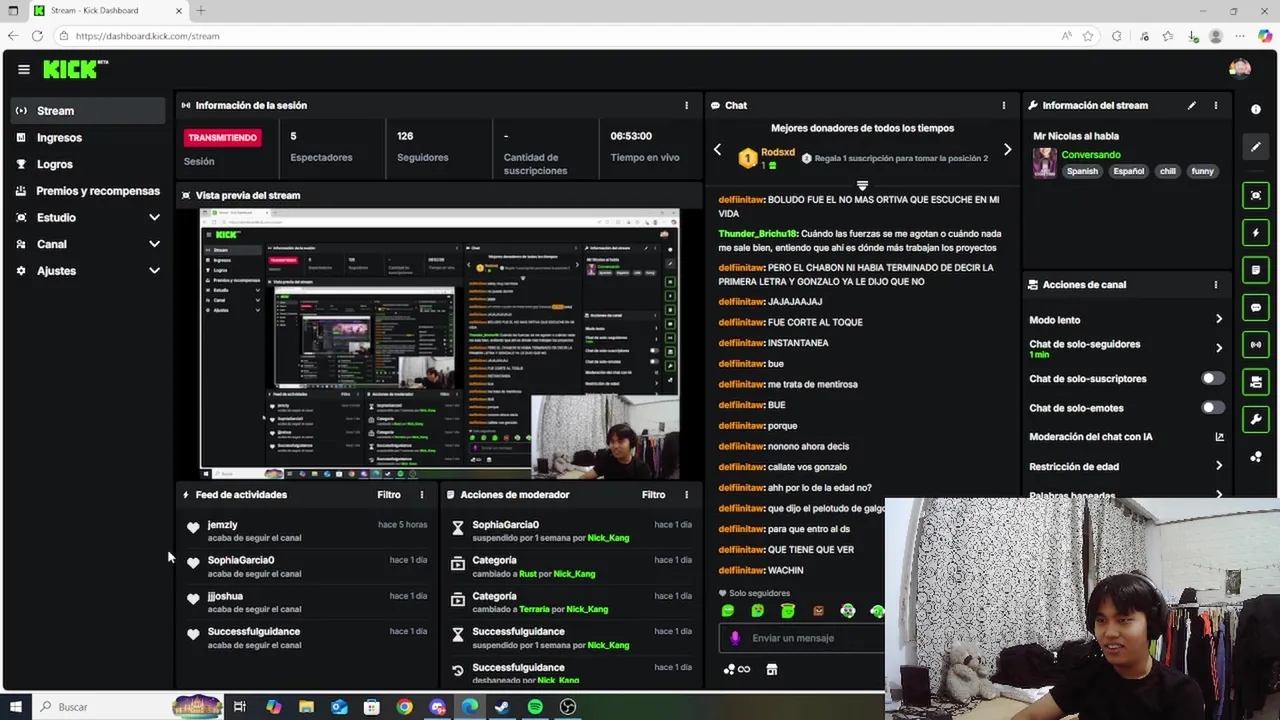
Task: Open Google Chrome from the taskbar
Action: [x=404, y=707]
